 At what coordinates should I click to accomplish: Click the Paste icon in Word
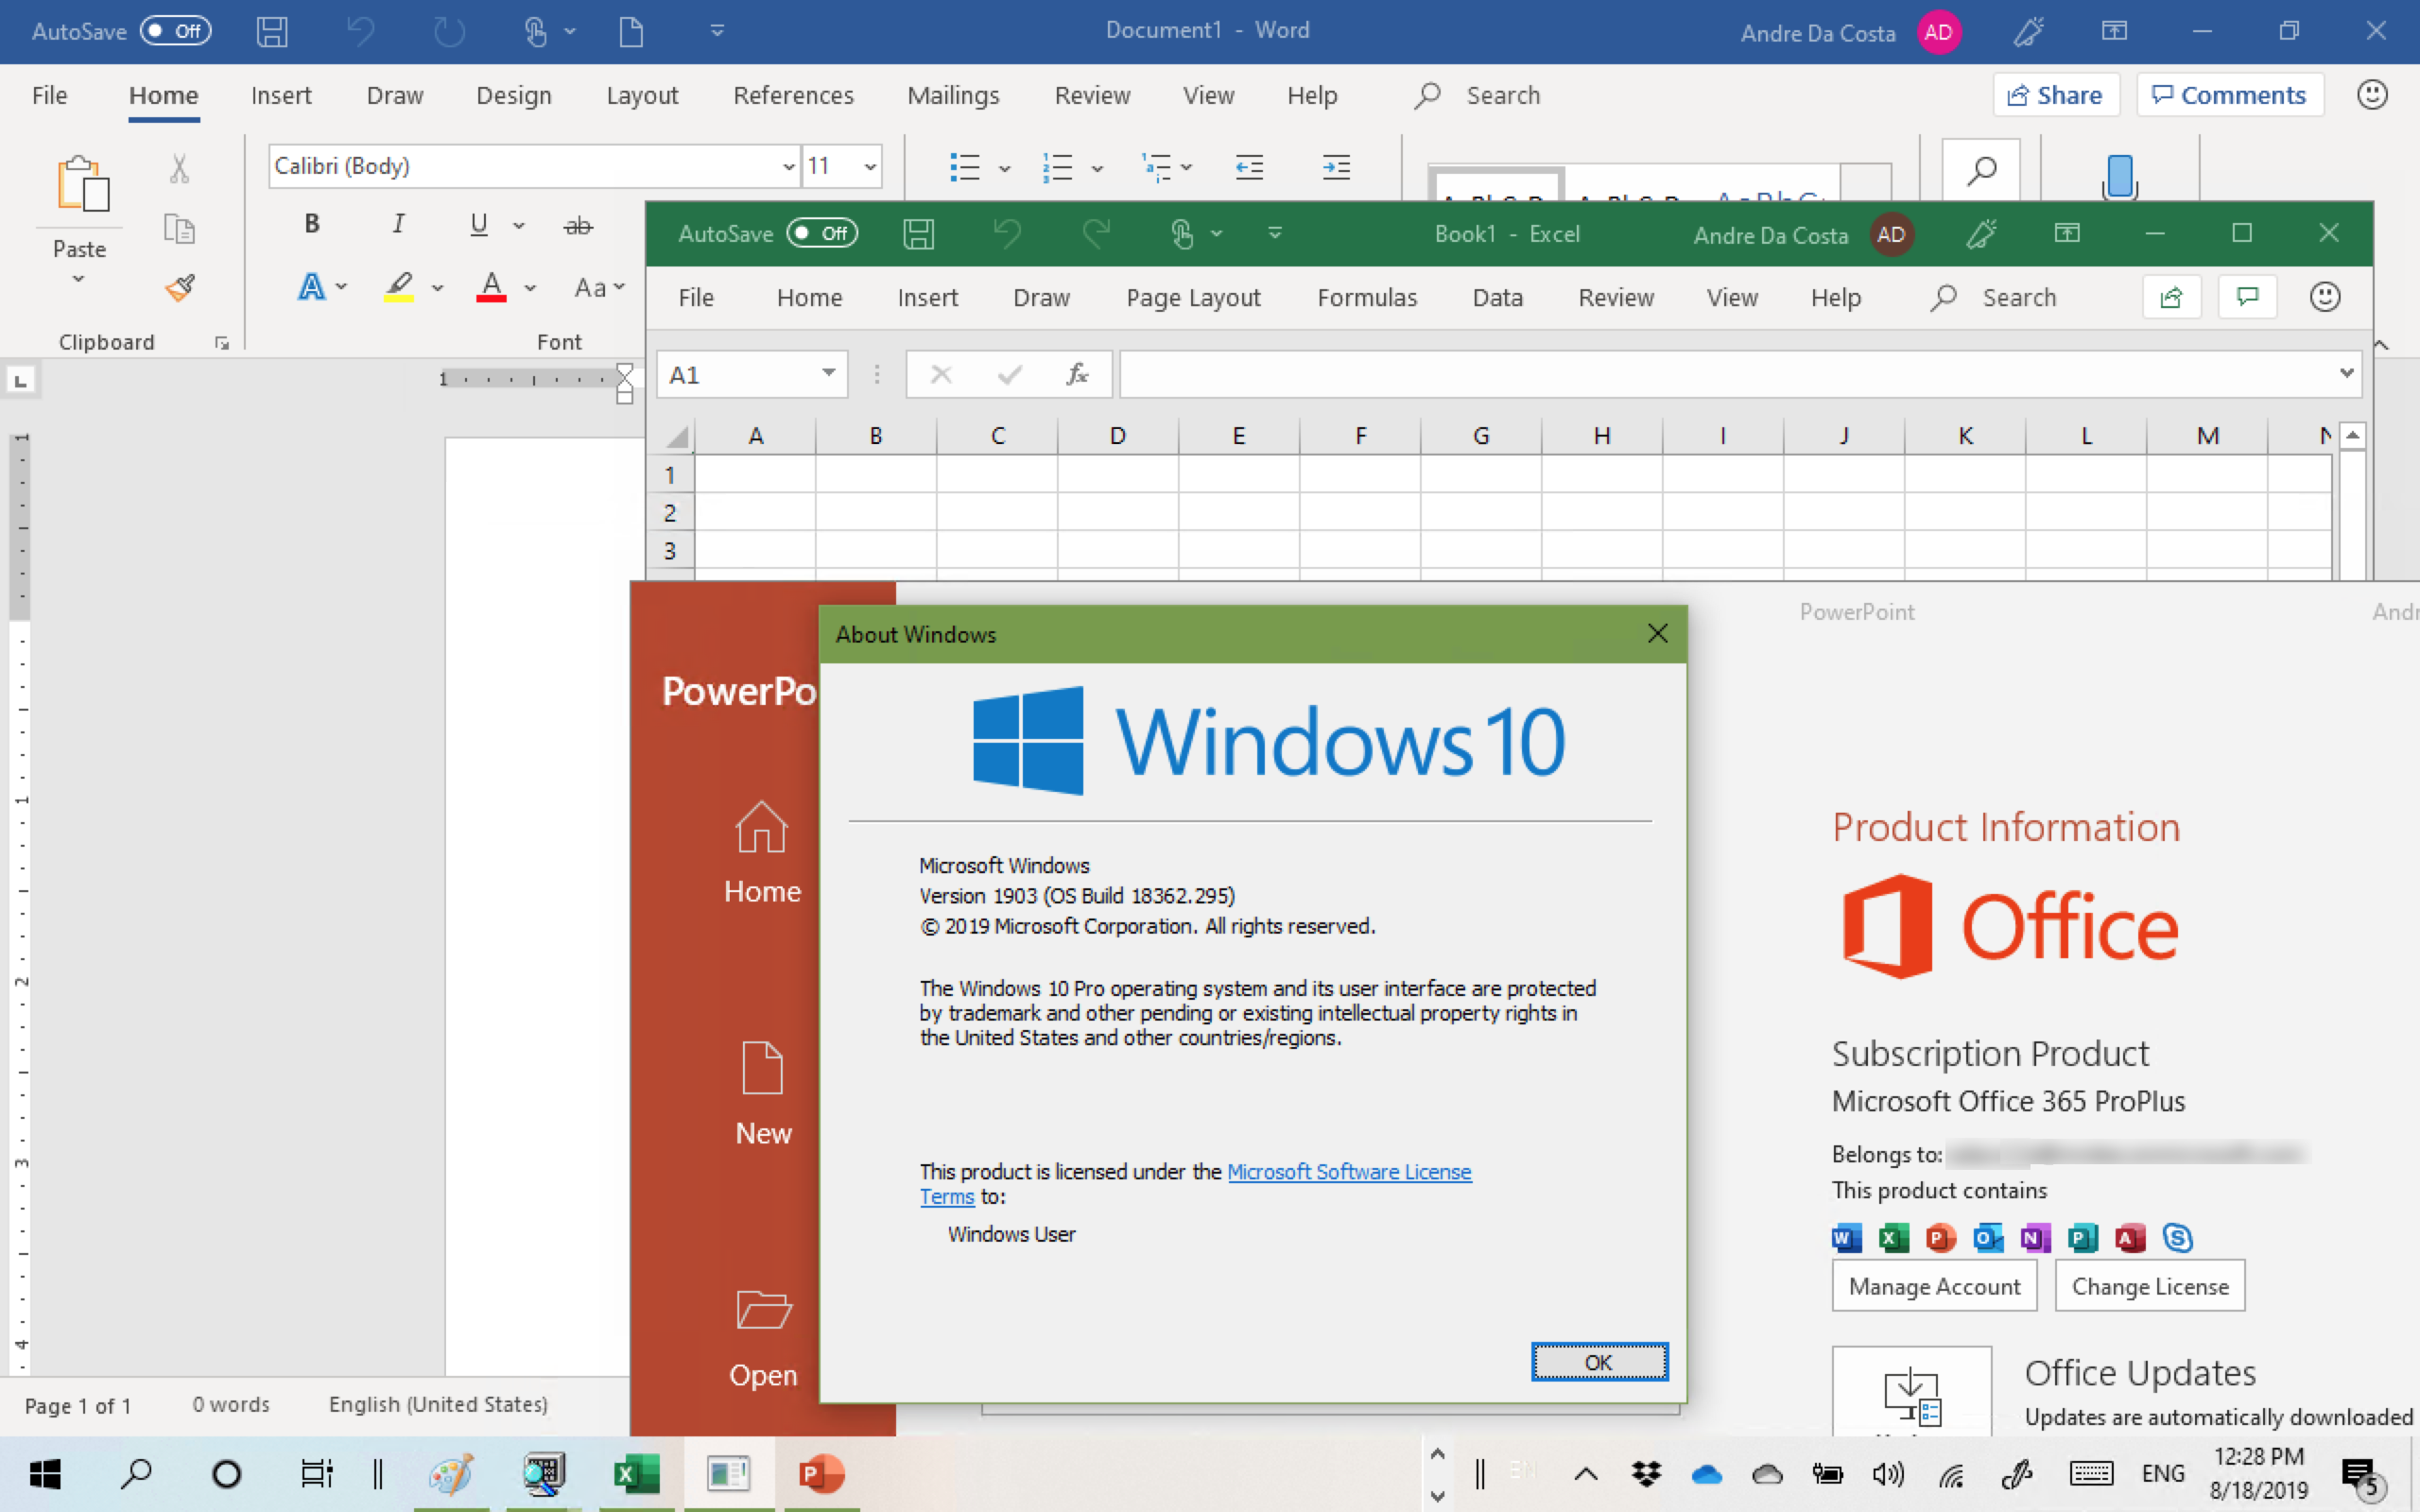click(82, 184)
